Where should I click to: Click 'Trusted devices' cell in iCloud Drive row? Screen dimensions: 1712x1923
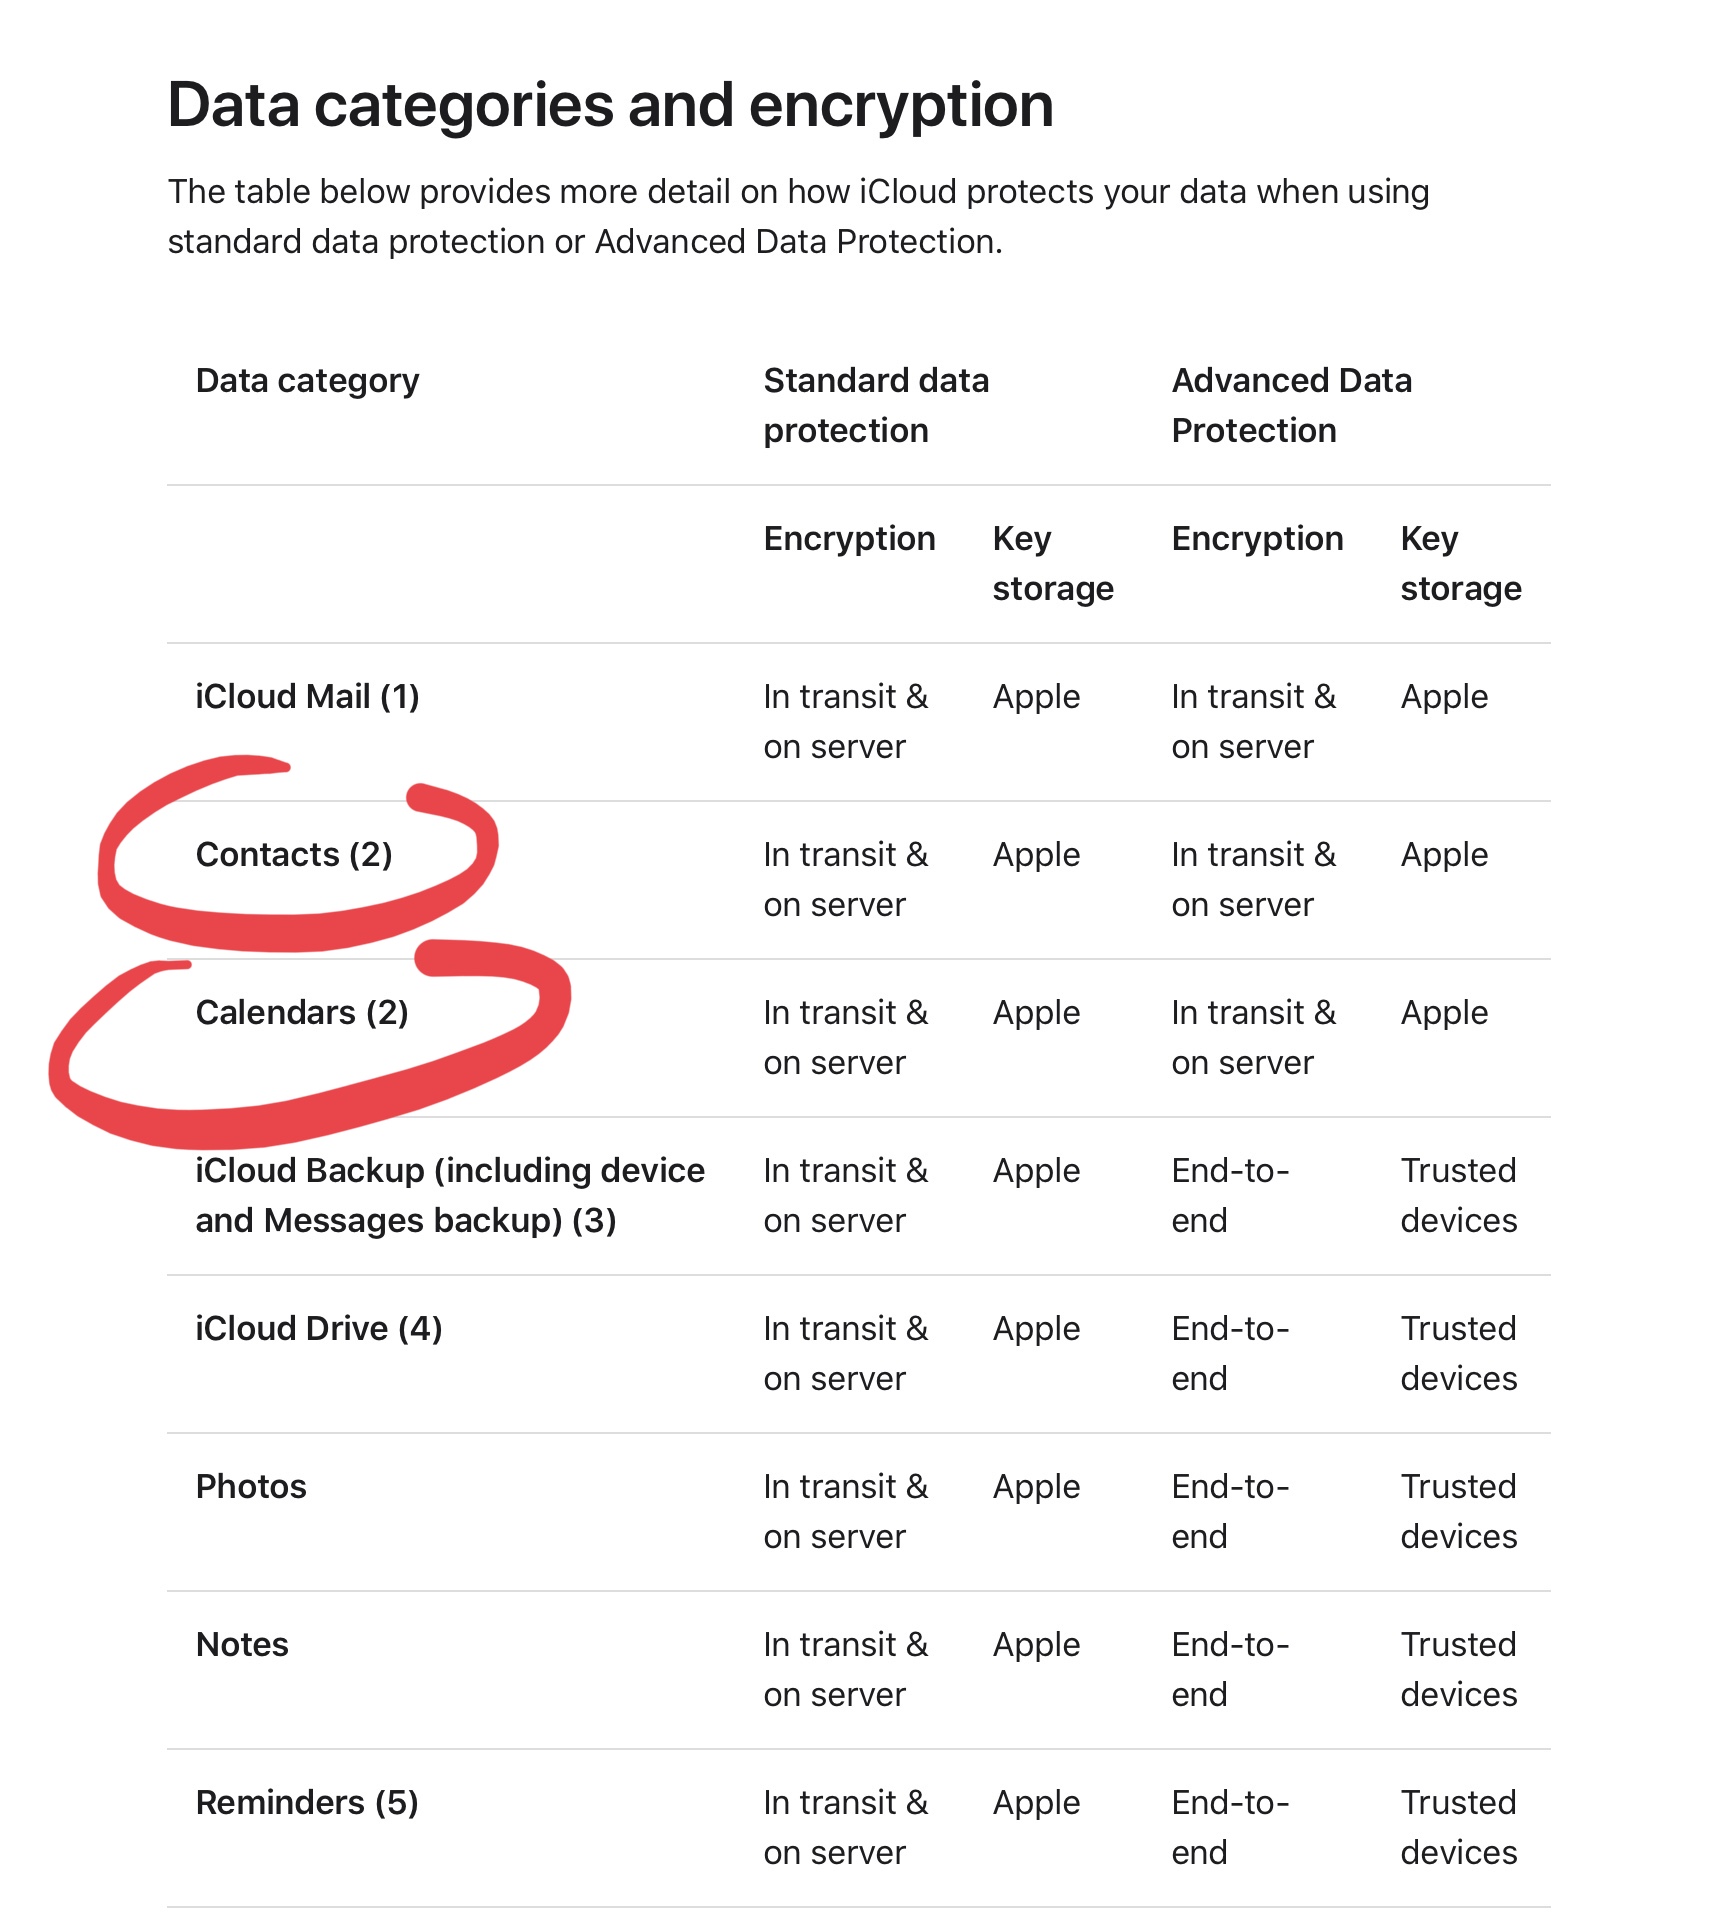1459,1354
